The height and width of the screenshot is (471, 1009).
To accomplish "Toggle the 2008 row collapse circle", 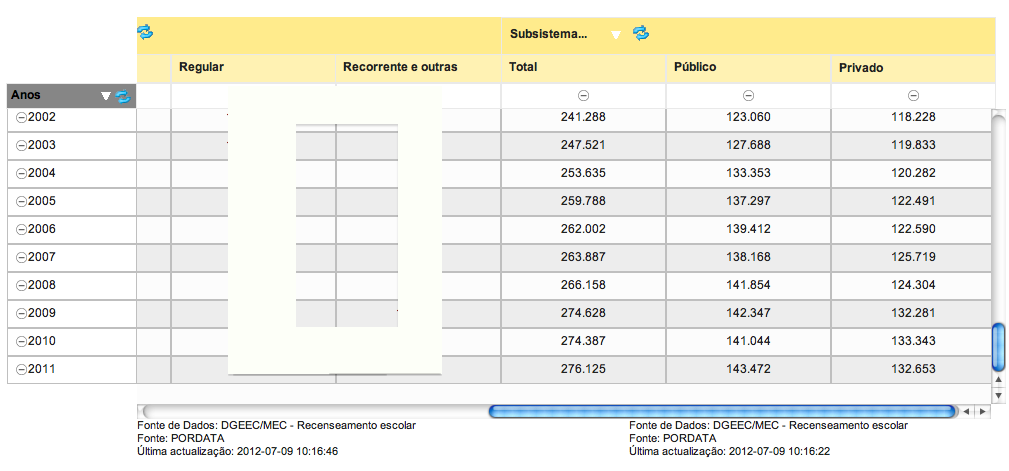I will coord(21,286).
